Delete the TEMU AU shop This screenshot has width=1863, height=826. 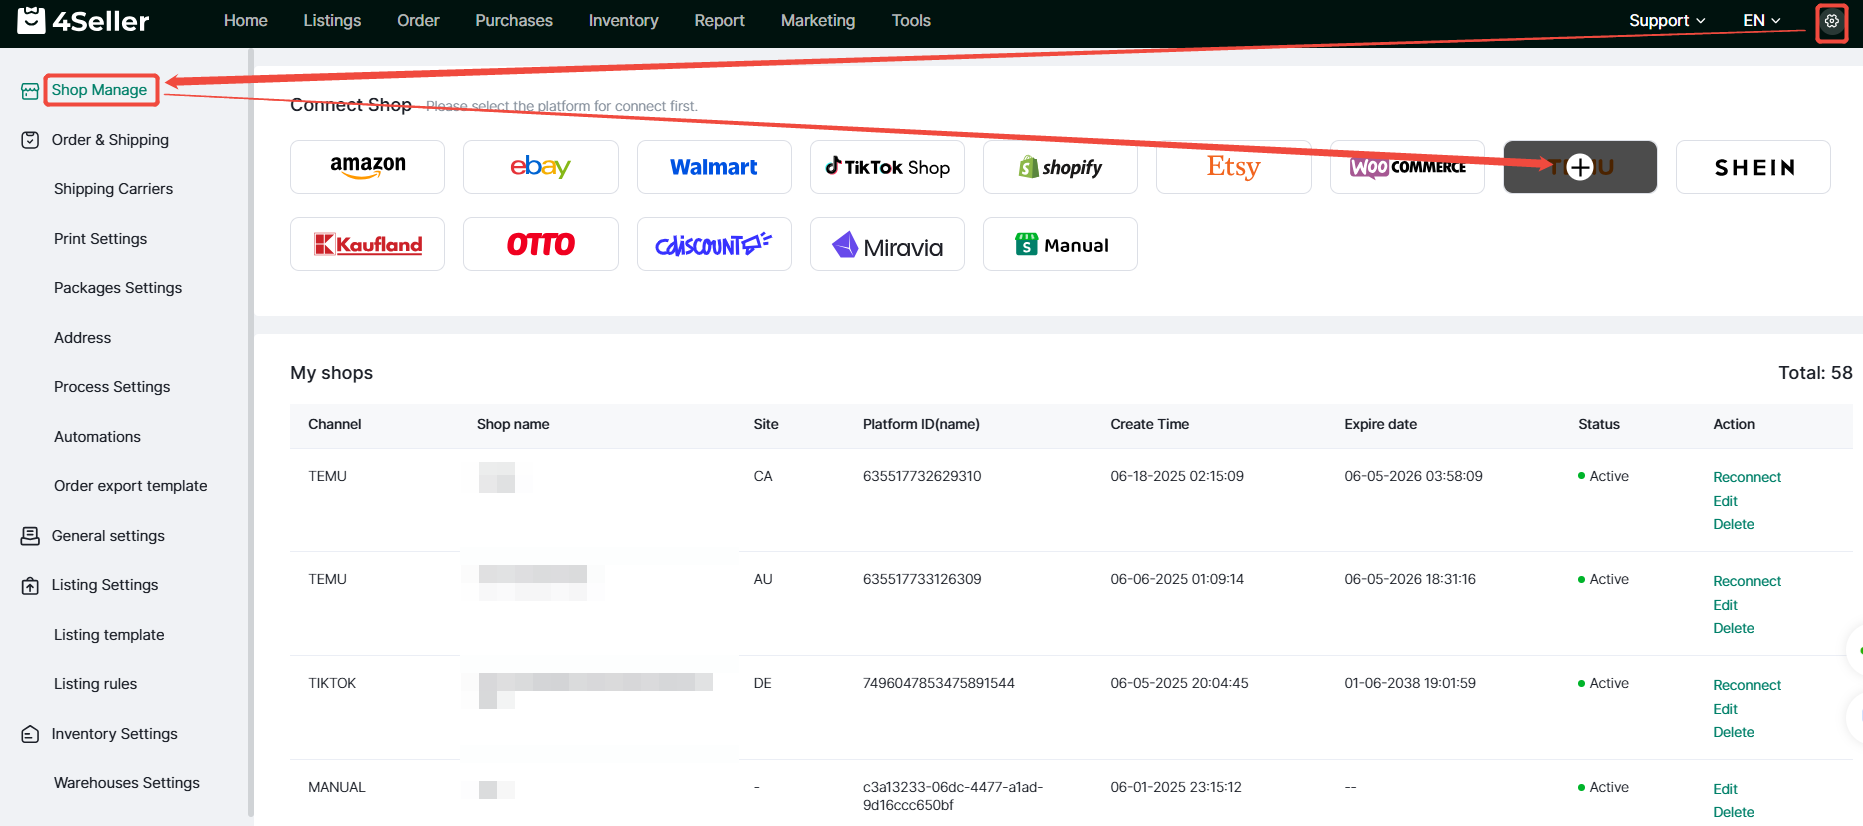(x=1733, y=628)
